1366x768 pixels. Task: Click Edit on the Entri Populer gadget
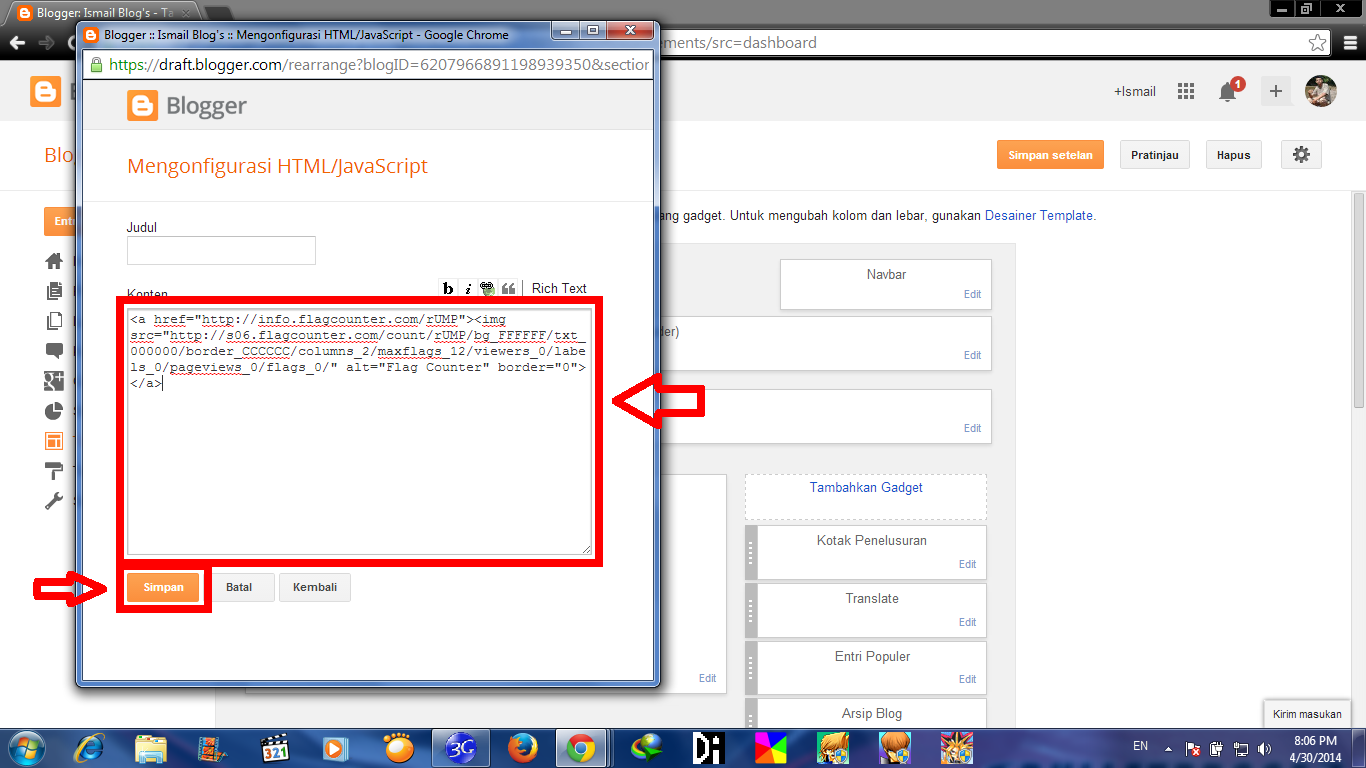967,679
